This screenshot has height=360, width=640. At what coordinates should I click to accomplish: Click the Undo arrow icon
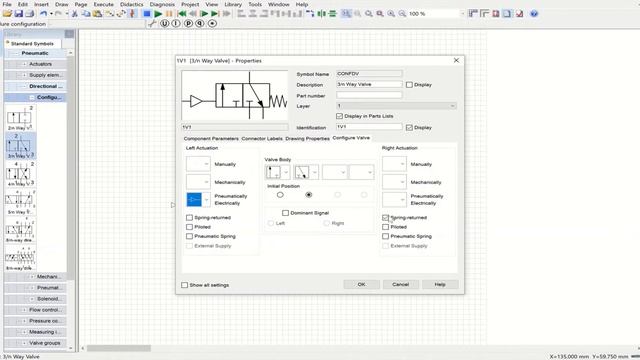43,13
